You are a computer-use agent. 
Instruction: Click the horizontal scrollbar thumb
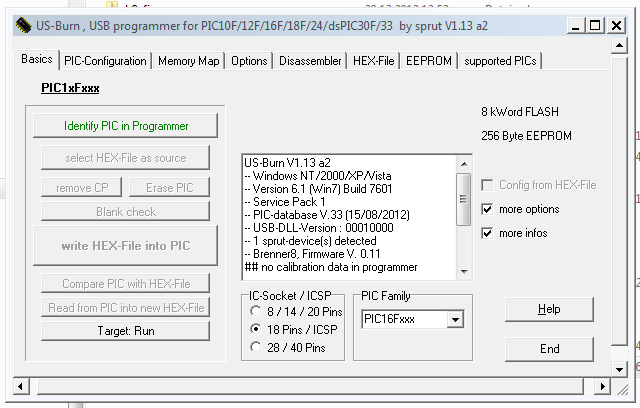pyautogui.click(x=310, y=386)
